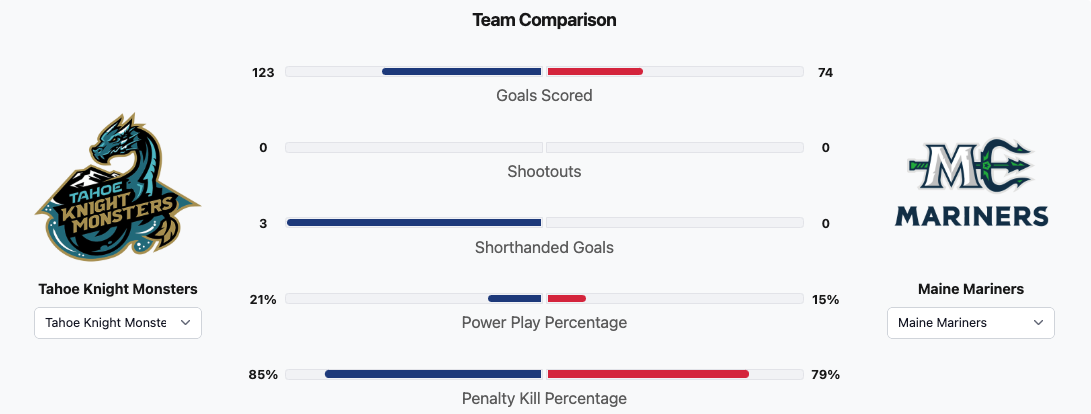Click the red Penalty Kill Percentage bar
The height and width of the screenshot is (414, 1091).
pyautogui.click(x=648, y=374)
